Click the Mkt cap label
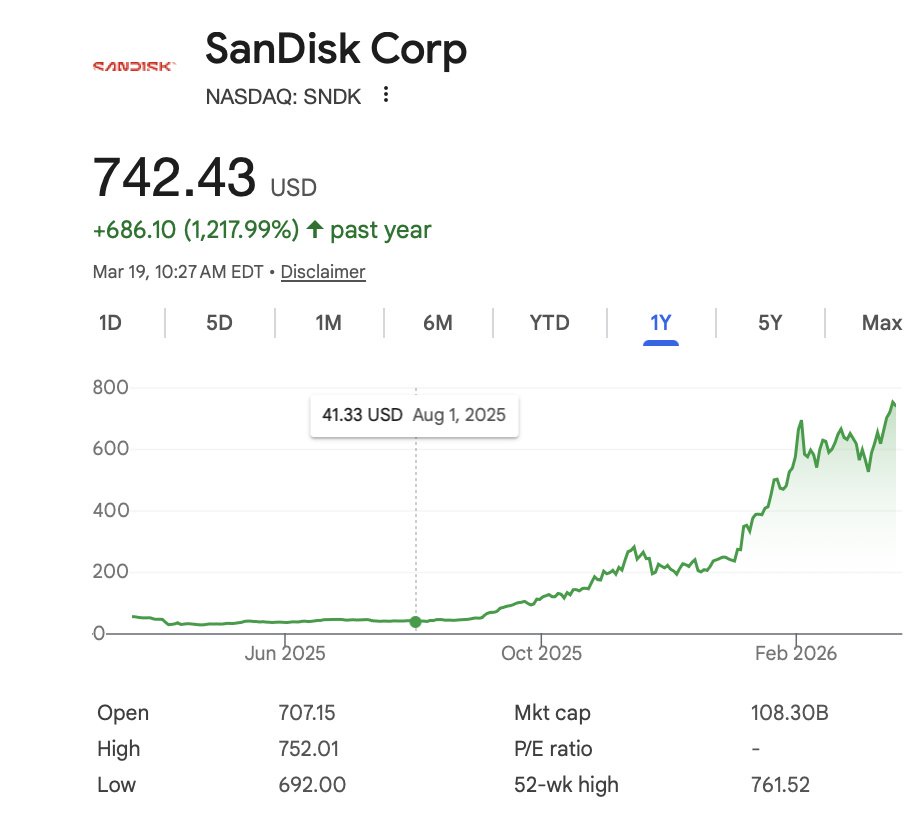The height and width of the screenshot is (824, 924). coord(551,713)
